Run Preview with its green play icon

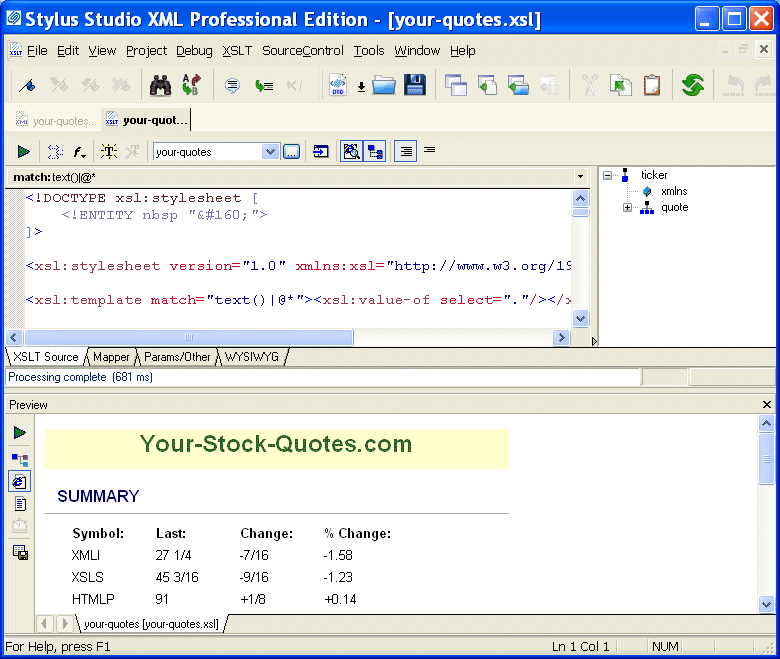20,433
